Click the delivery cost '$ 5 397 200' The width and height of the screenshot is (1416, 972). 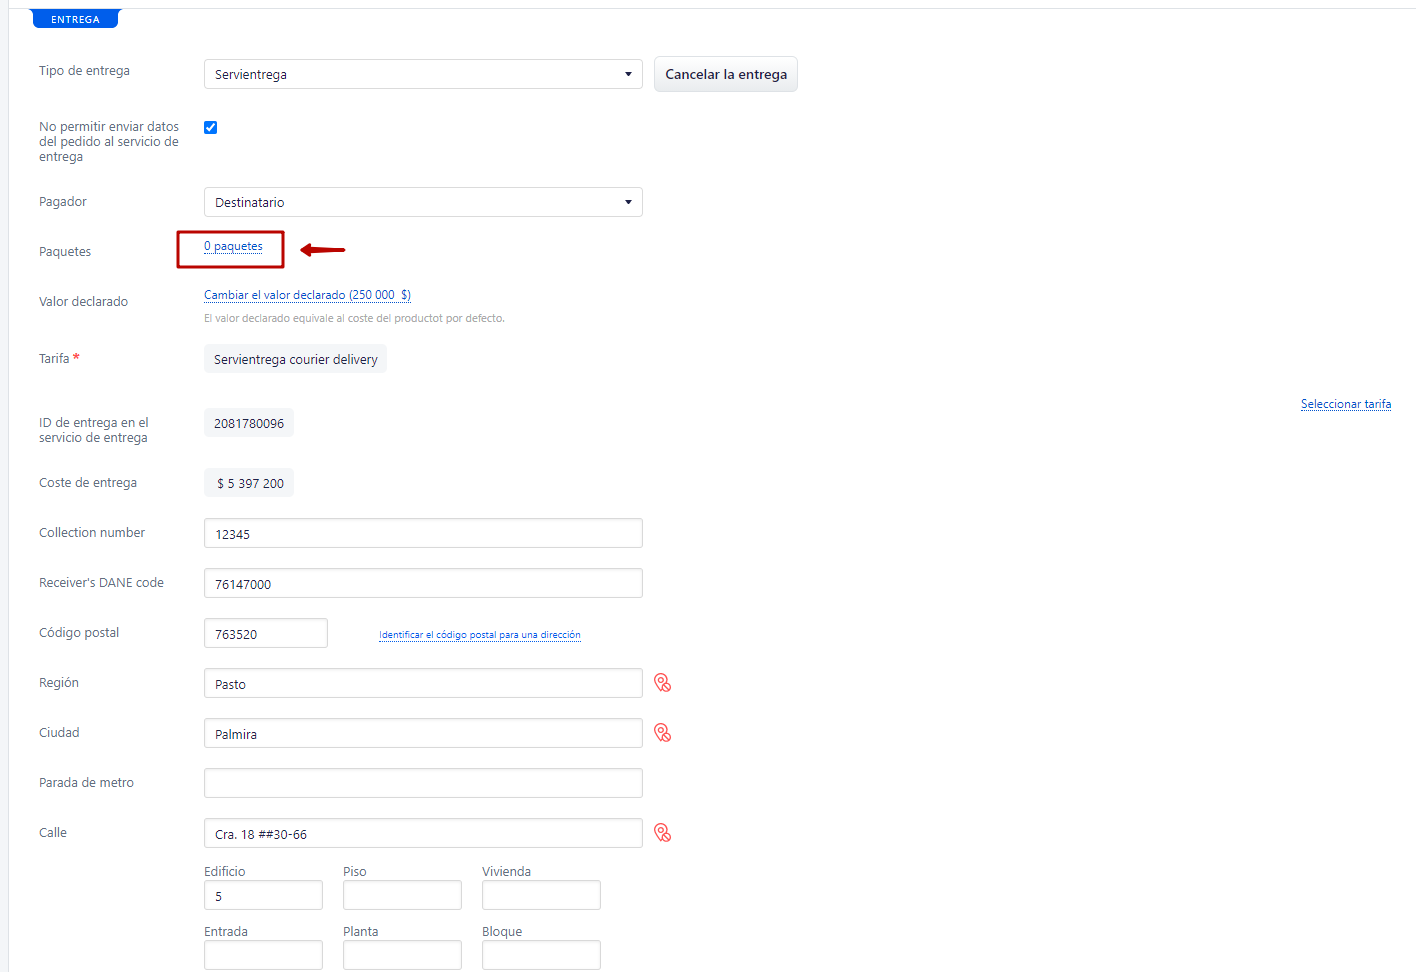click(249, 483)
